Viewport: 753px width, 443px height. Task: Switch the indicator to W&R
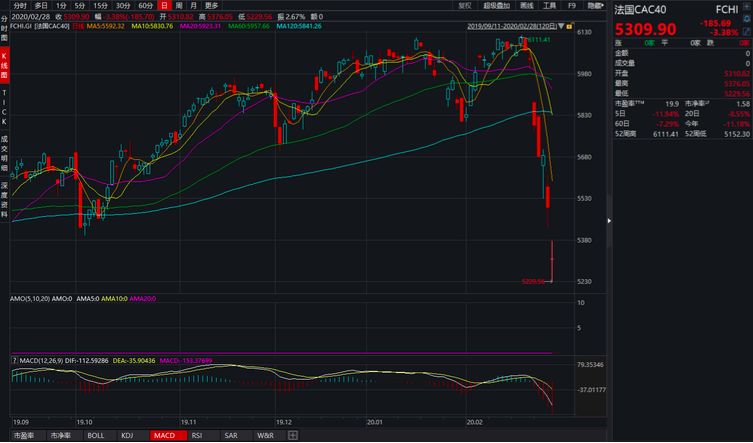[265, 435]
